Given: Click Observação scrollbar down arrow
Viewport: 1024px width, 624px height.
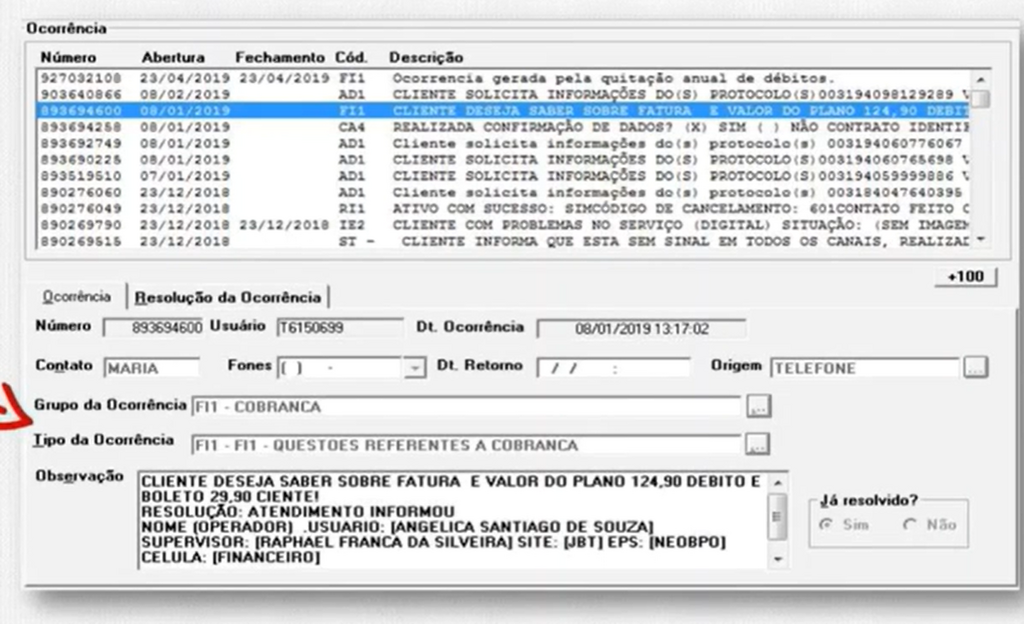Looking at the screenshot, I should (x=777, y=559).
